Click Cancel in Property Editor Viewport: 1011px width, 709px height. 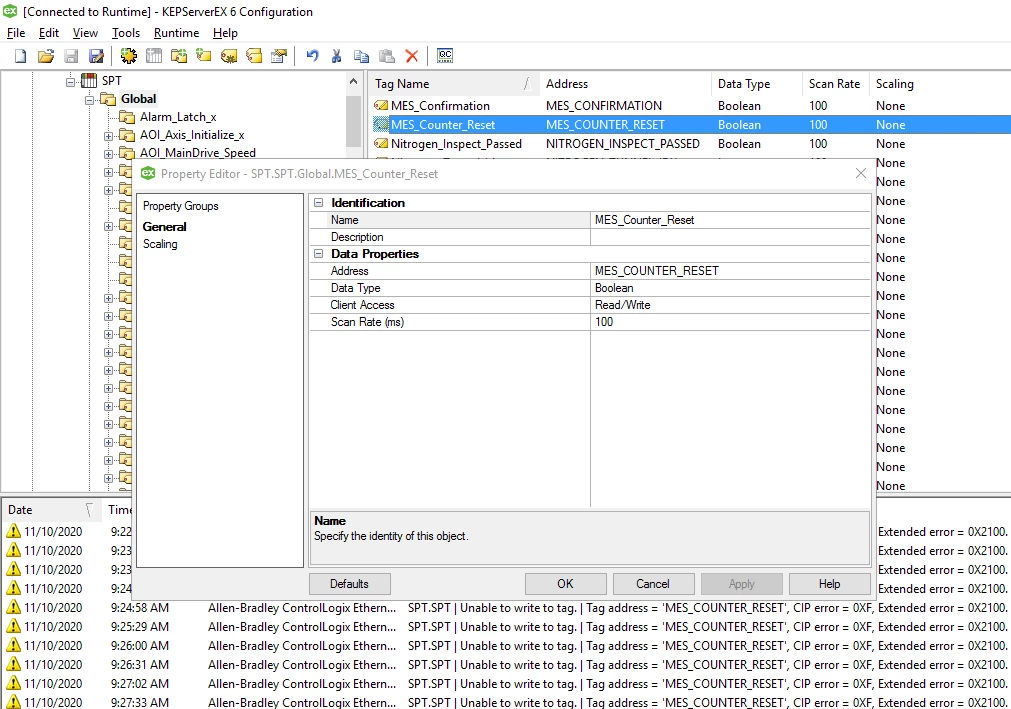pos(653,584)
